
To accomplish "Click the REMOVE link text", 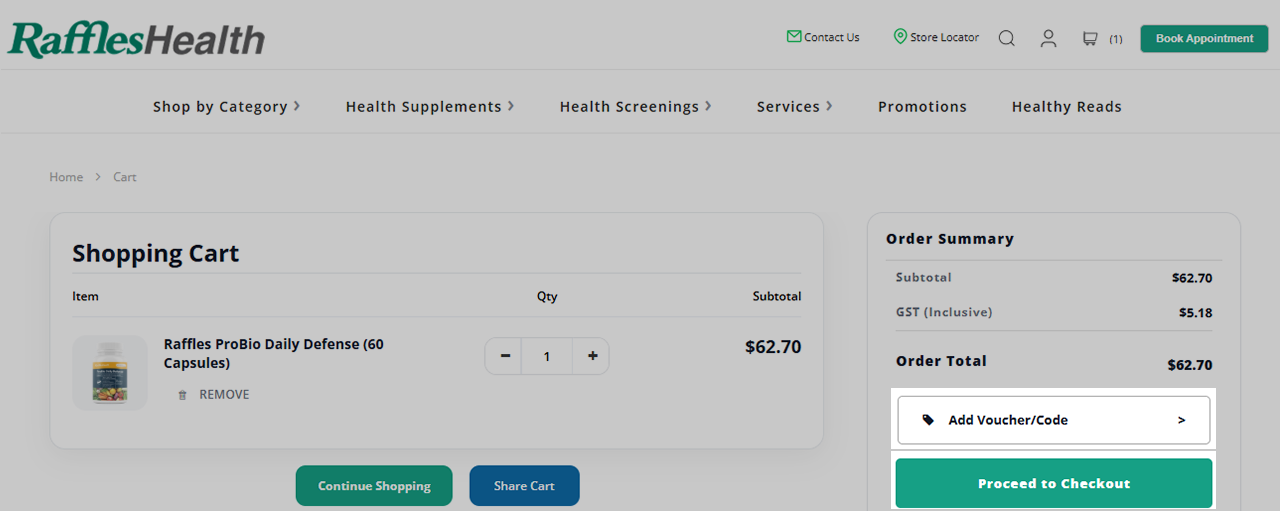I will point(224,395).
